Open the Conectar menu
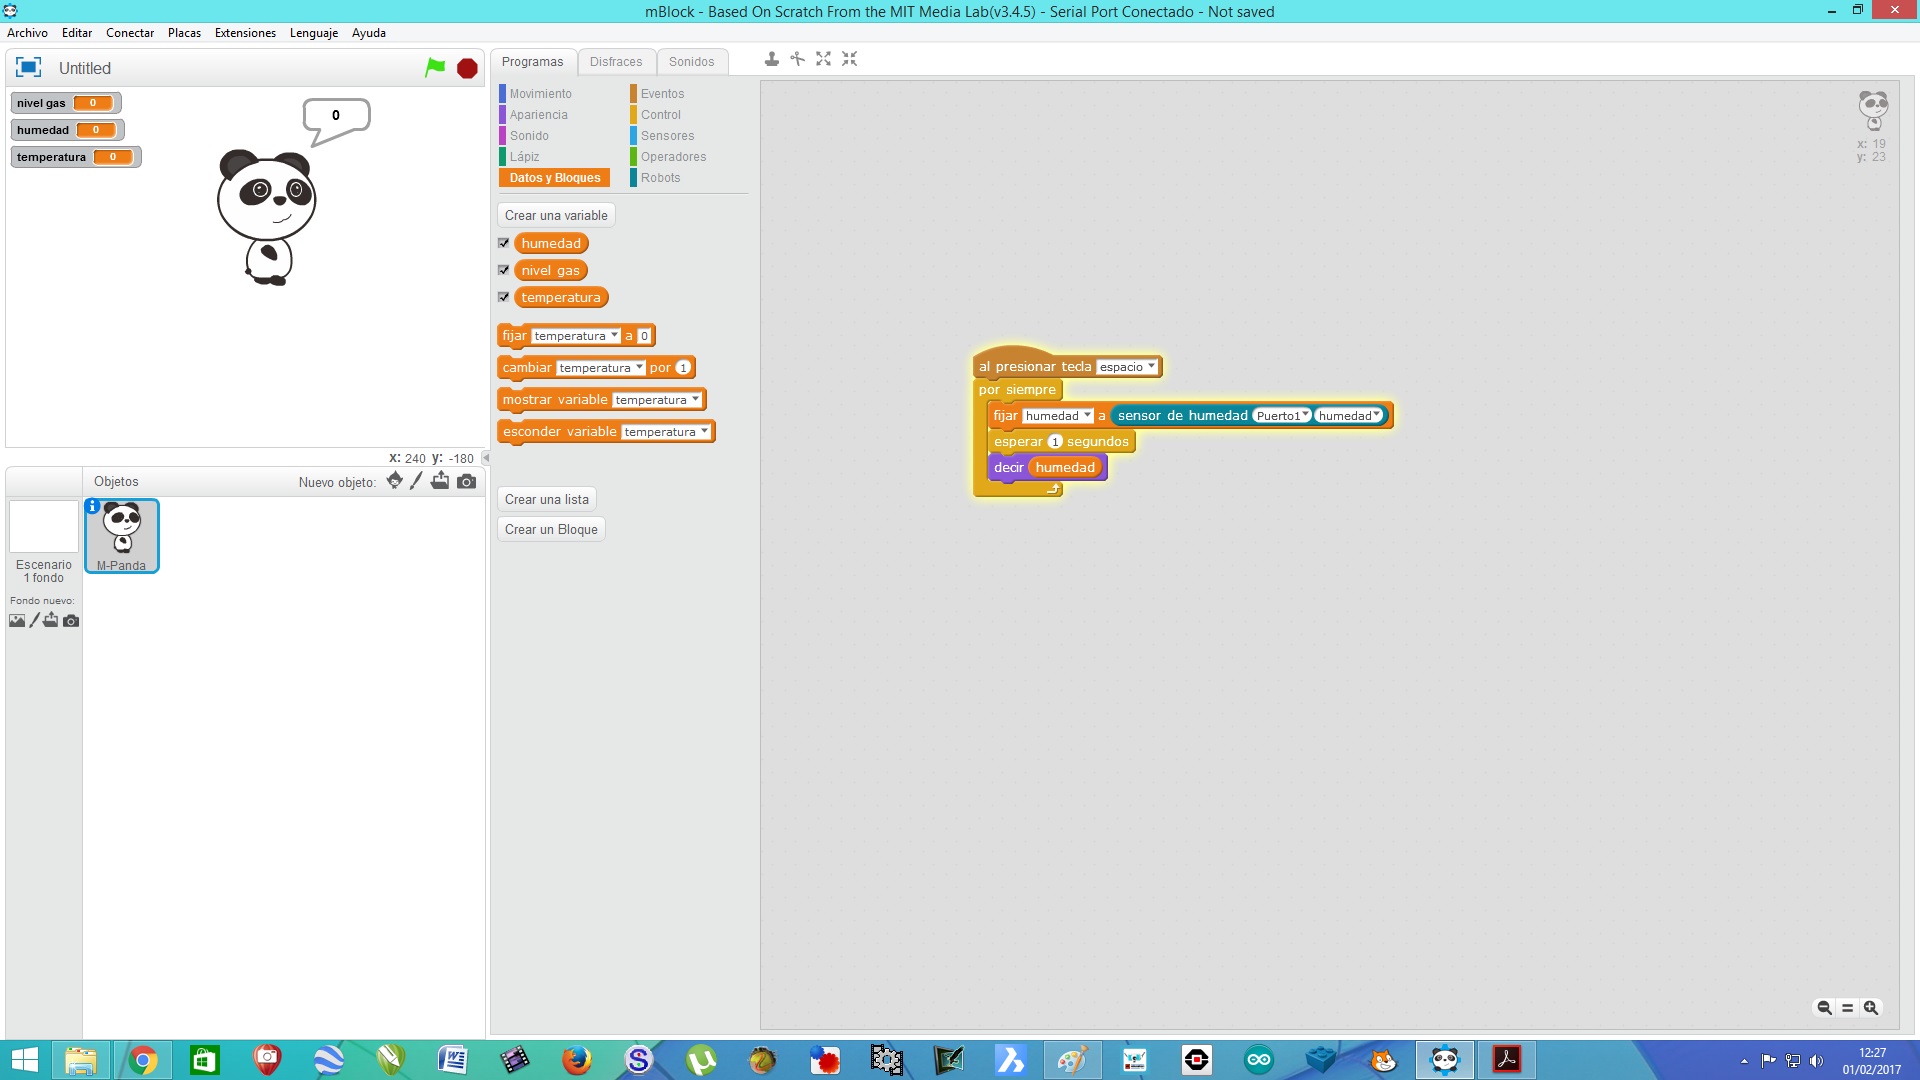The width and height of the screenshot is (1920, 1080). tap(130, 33)
